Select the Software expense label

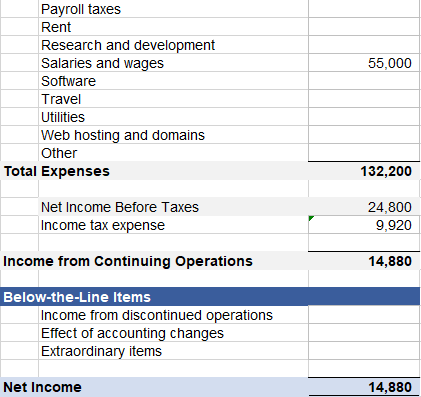(68, 81)
